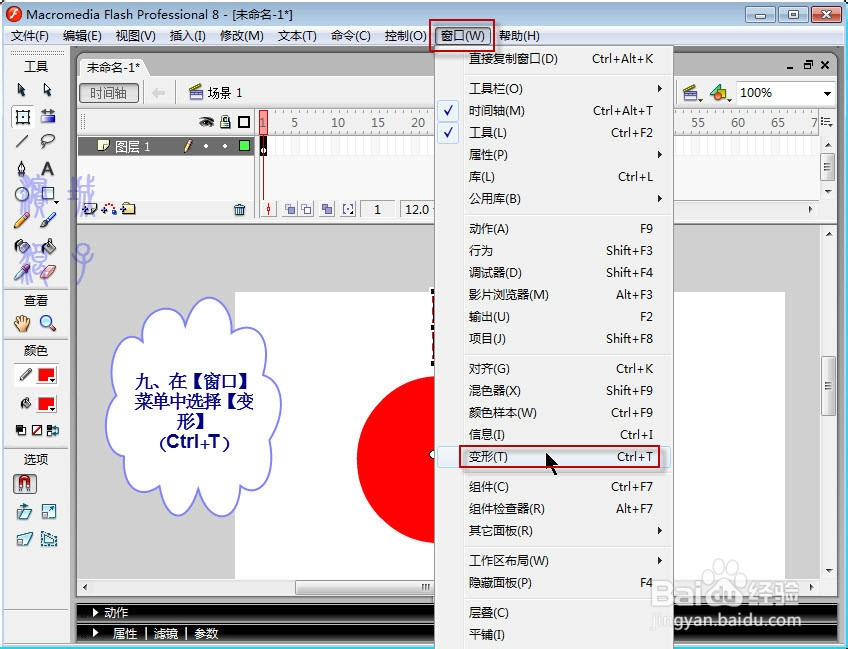Screen dimensions: 848x649
Task: Switch to the 滤镜 tab
Action: 165,633
